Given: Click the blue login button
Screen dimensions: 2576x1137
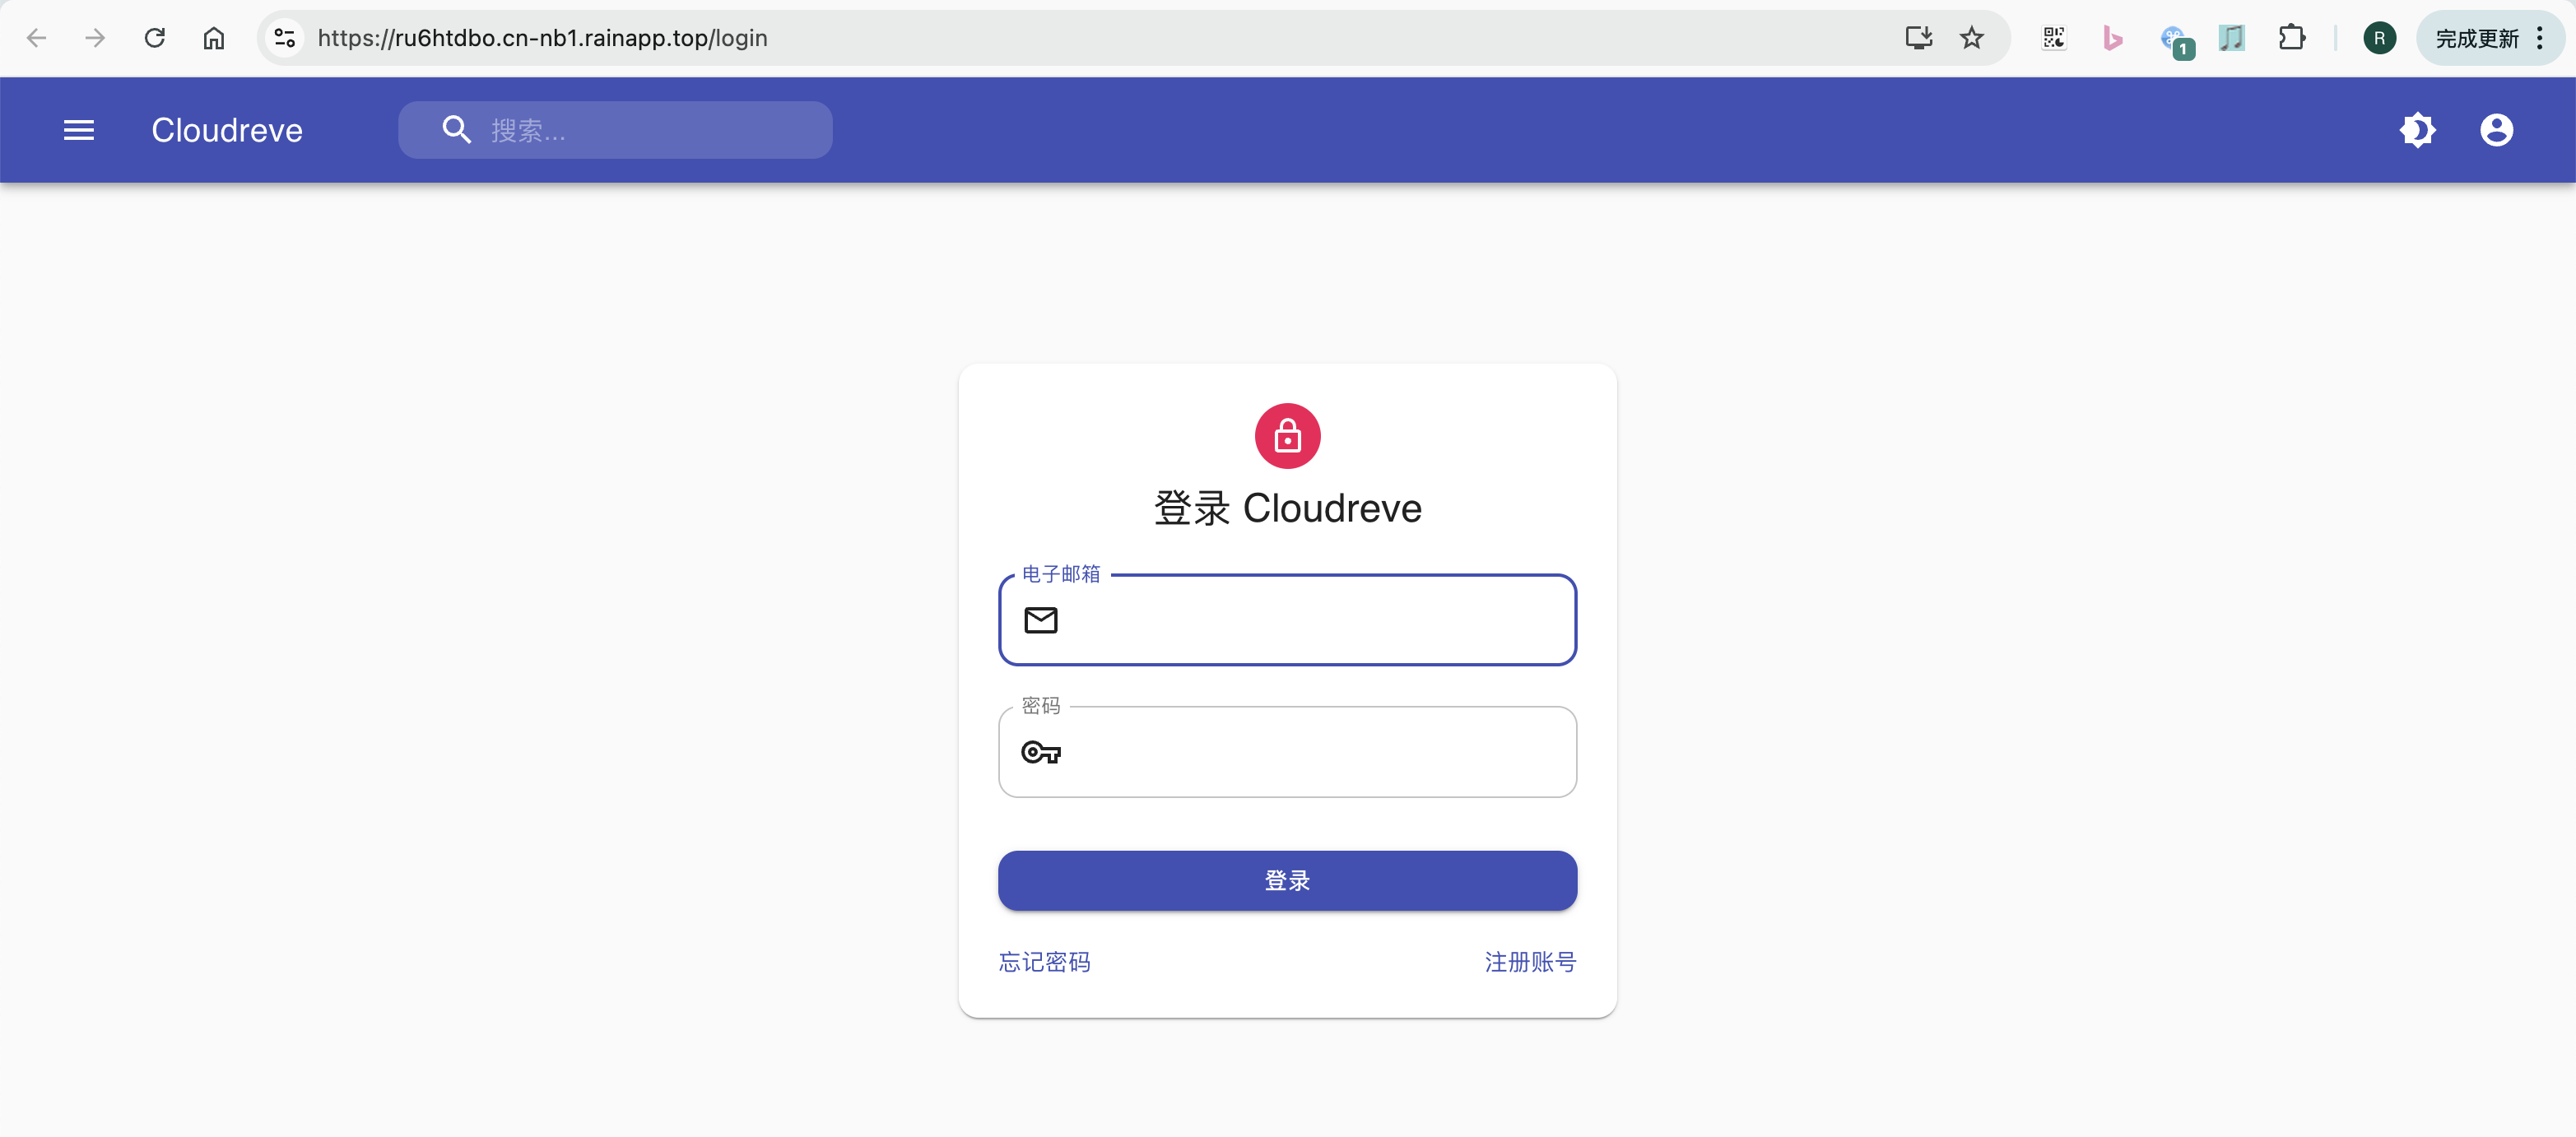Looking at the screenshot, I should [x=1287, y=880].
